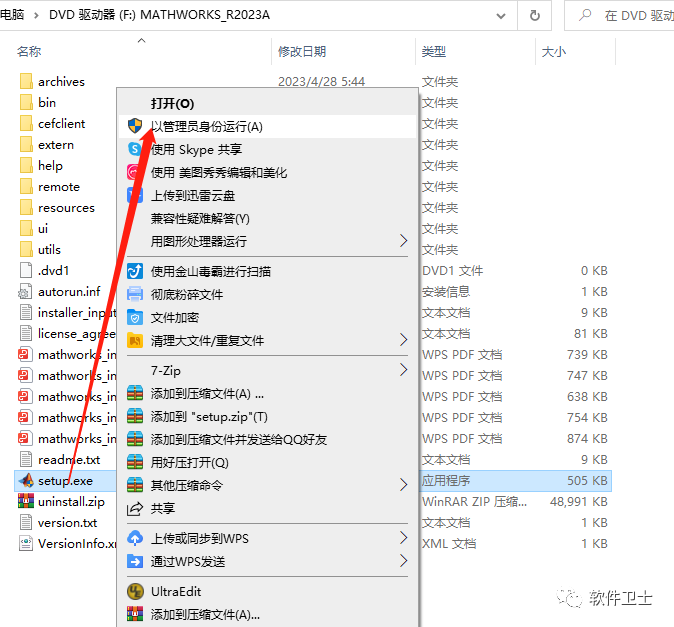Expand the 用图形处理器运行 submenu arrow

[403, 241]
